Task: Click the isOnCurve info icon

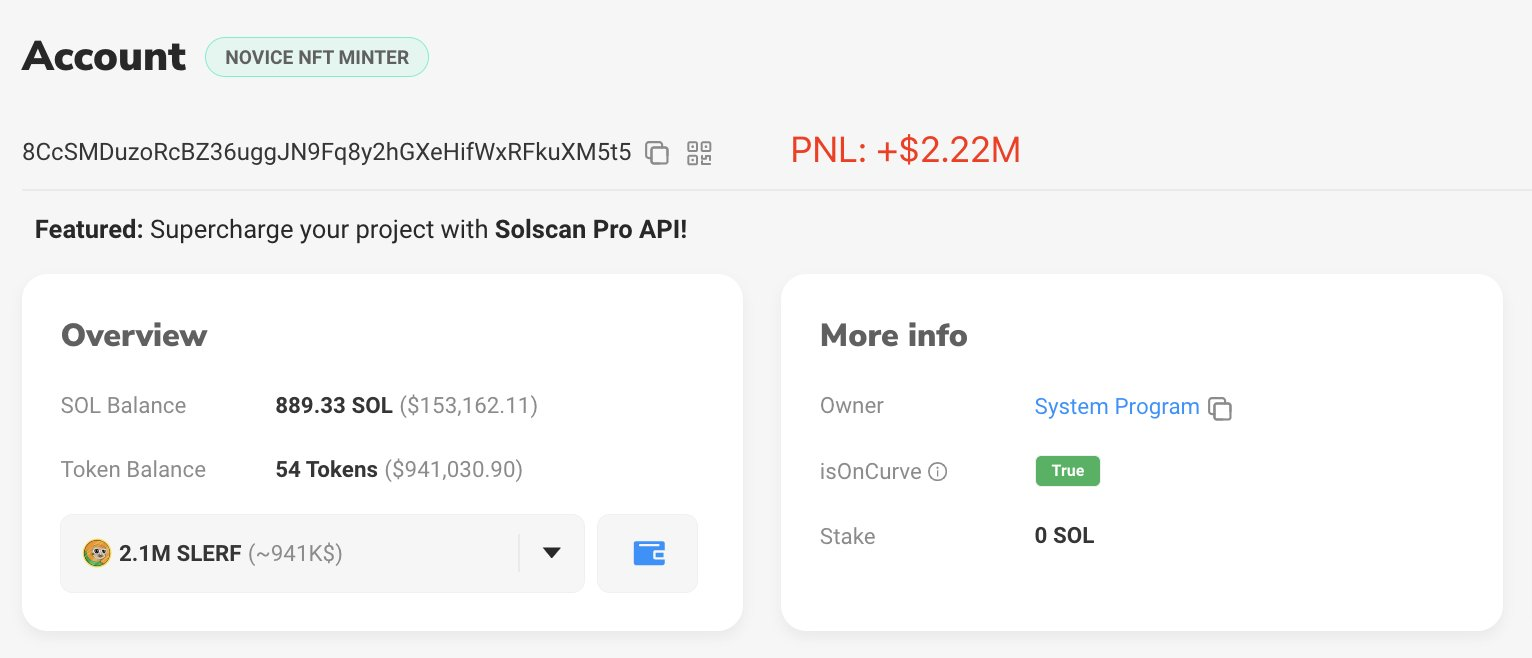Action: coord(937,471)
